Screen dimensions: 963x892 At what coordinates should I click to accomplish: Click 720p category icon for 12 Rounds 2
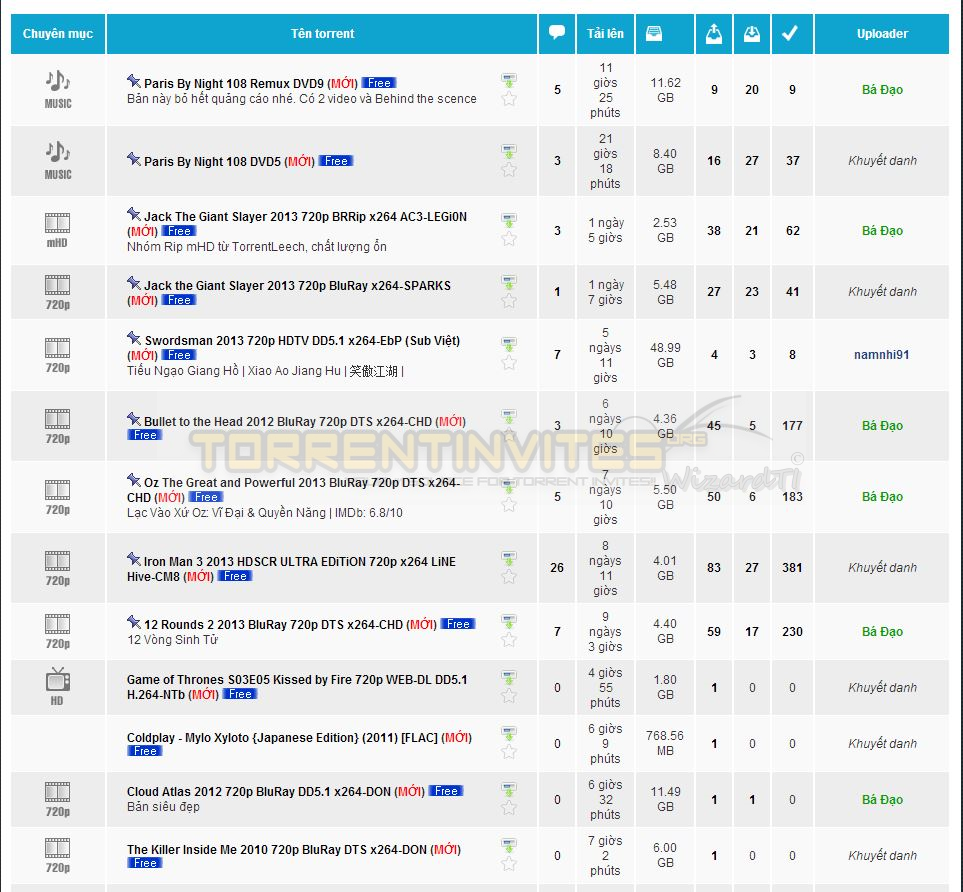click(x=57, y=632)
